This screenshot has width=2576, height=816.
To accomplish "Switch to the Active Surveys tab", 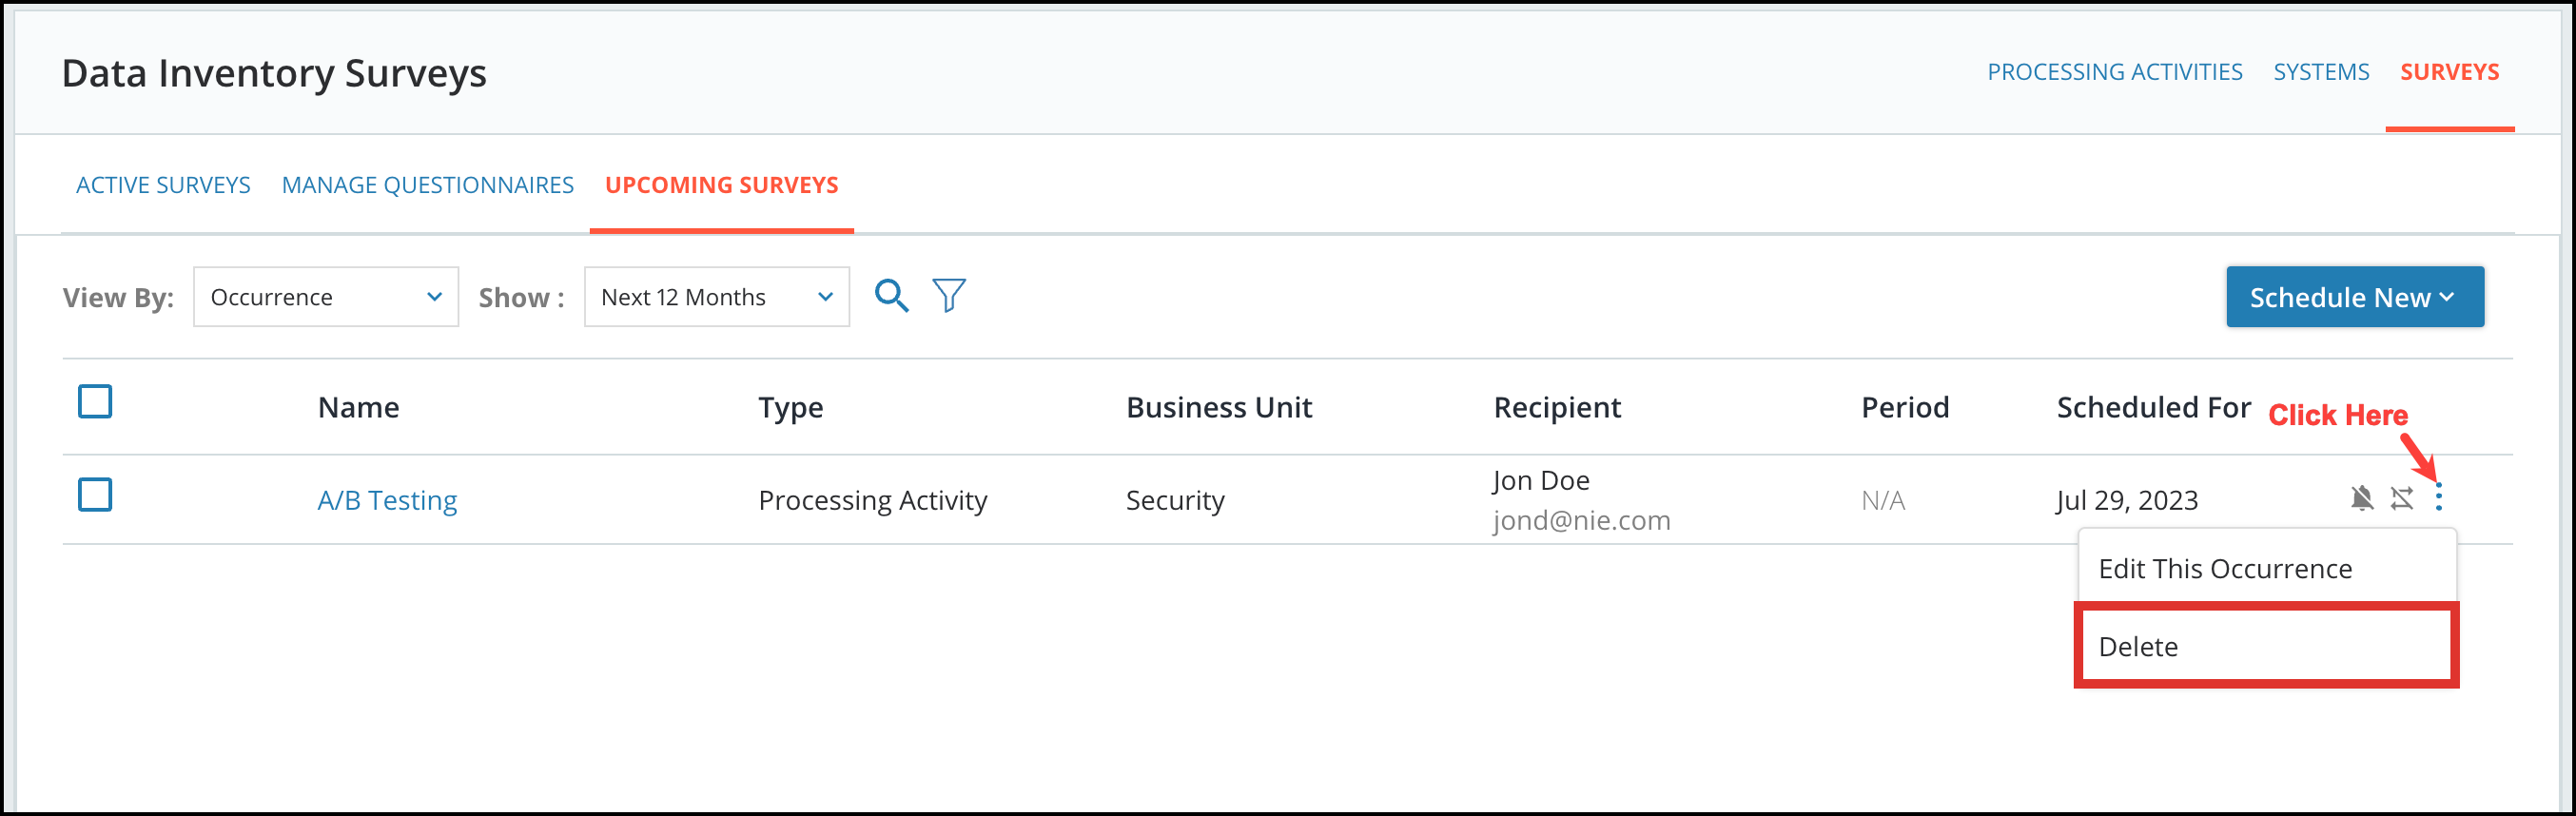I will click(x=163, y=185).
